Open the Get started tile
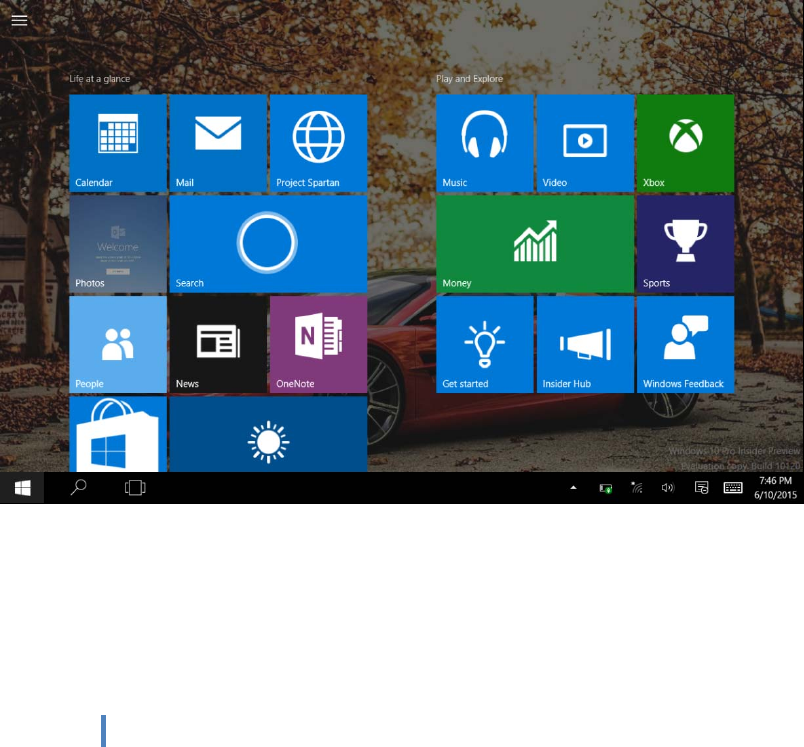Viewport: 804px width, 747px height. (x=485, y=345)
